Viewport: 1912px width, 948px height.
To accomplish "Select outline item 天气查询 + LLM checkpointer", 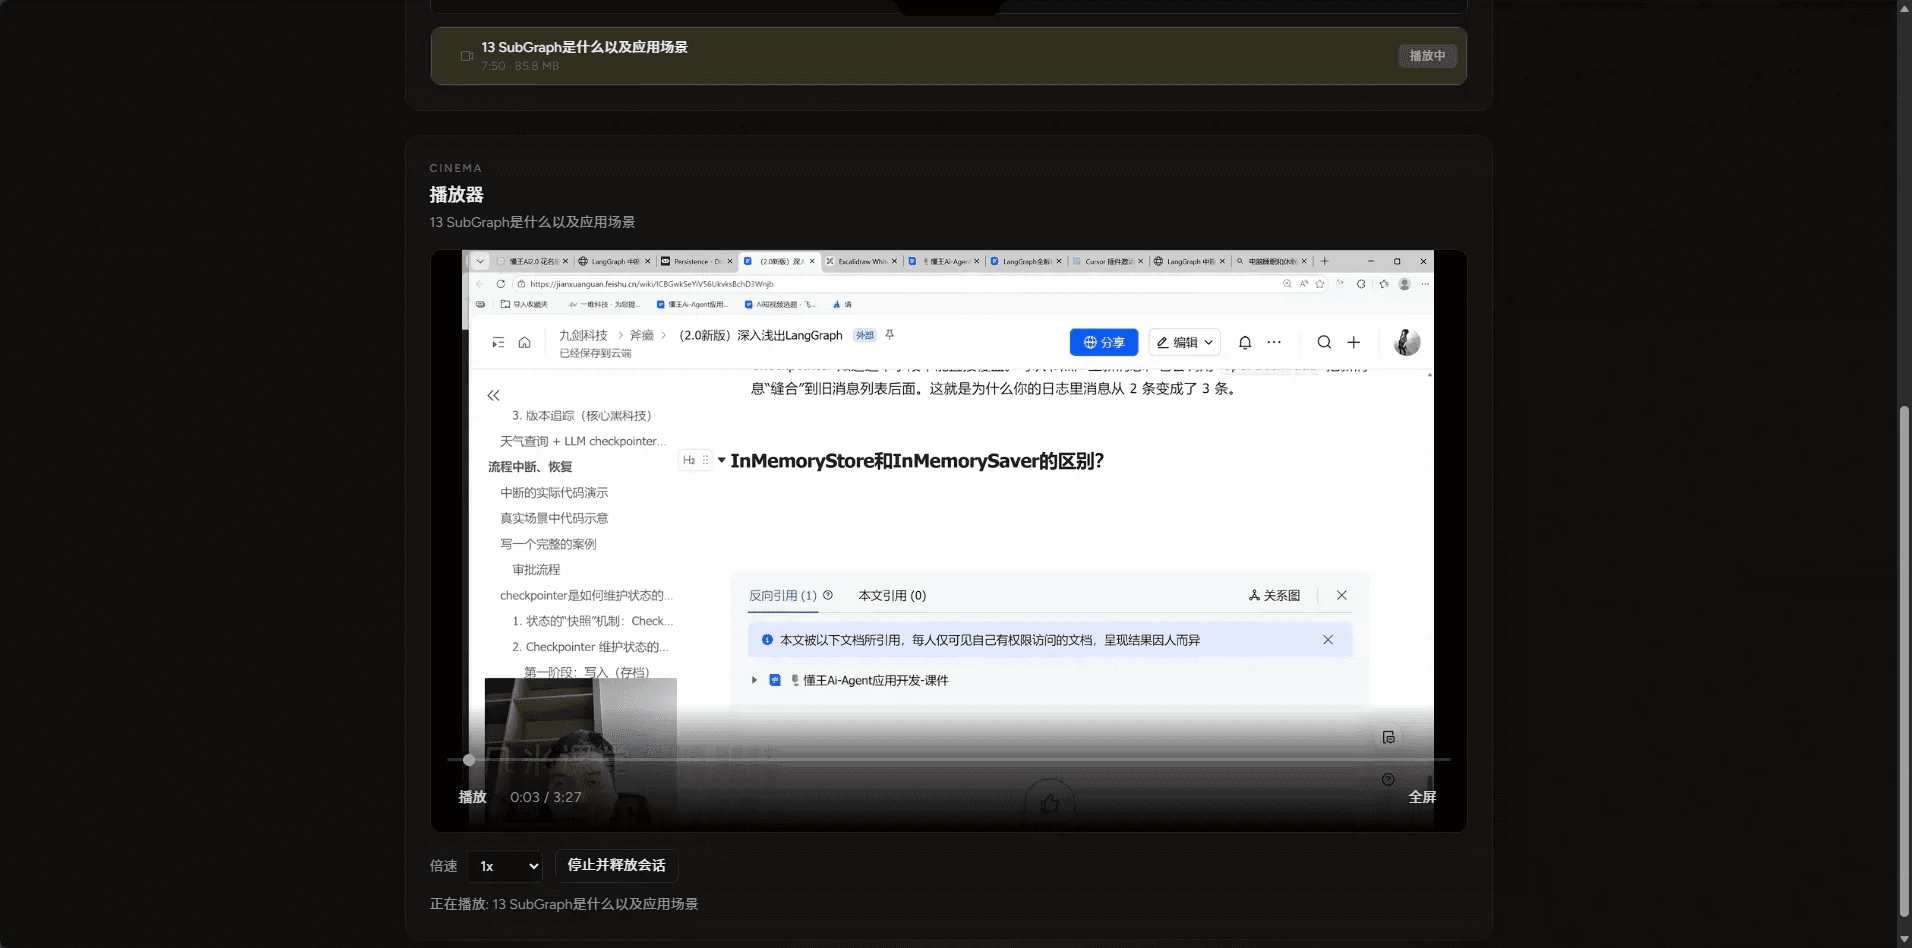I will (583, 441).
